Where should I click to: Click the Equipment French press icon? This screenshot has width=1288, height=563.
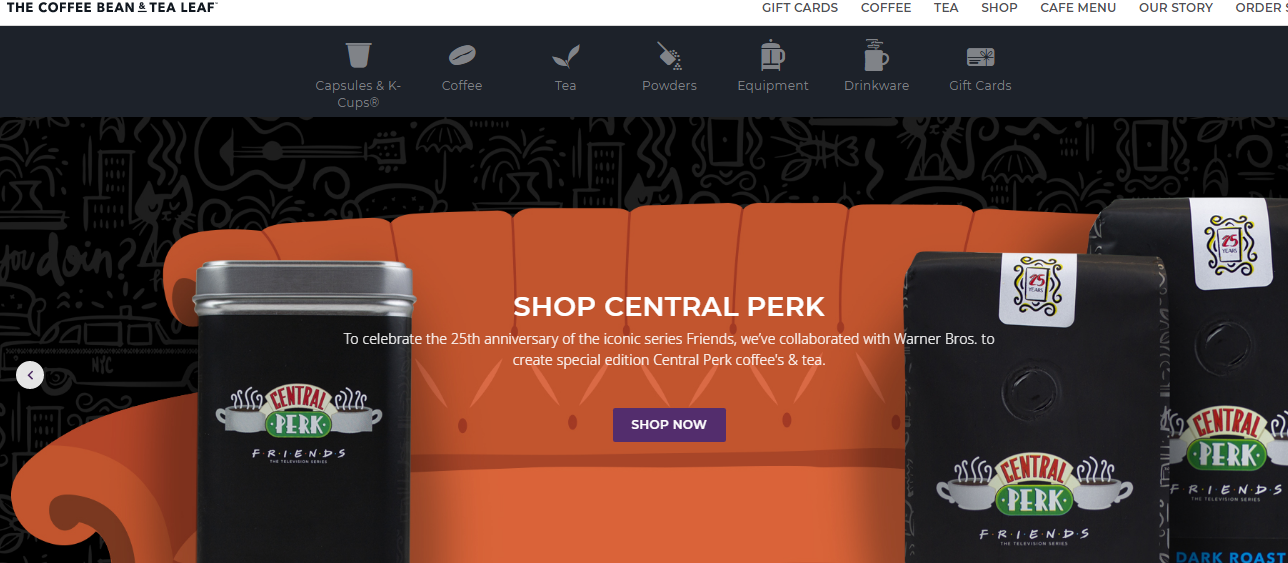pyautogui.click(x=772, y=55)
